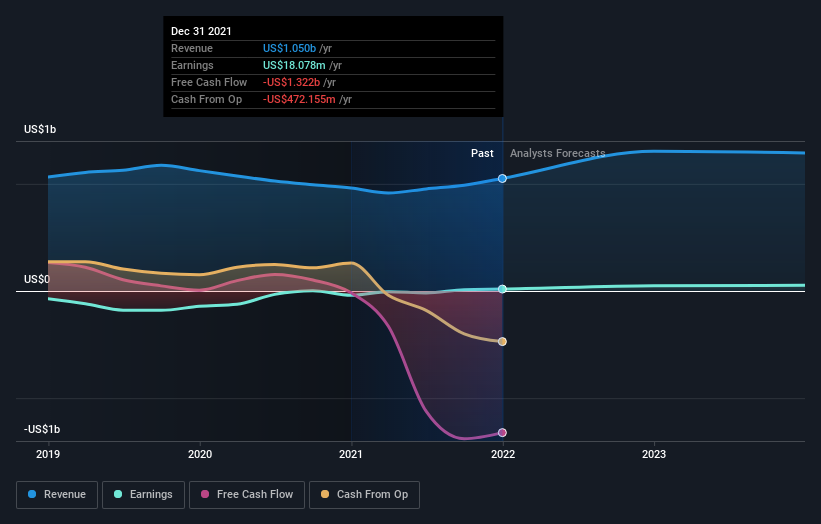Screen dimensions: 821x524
Task: Click the Analysts Forecasts label
Action: [558, 153]
